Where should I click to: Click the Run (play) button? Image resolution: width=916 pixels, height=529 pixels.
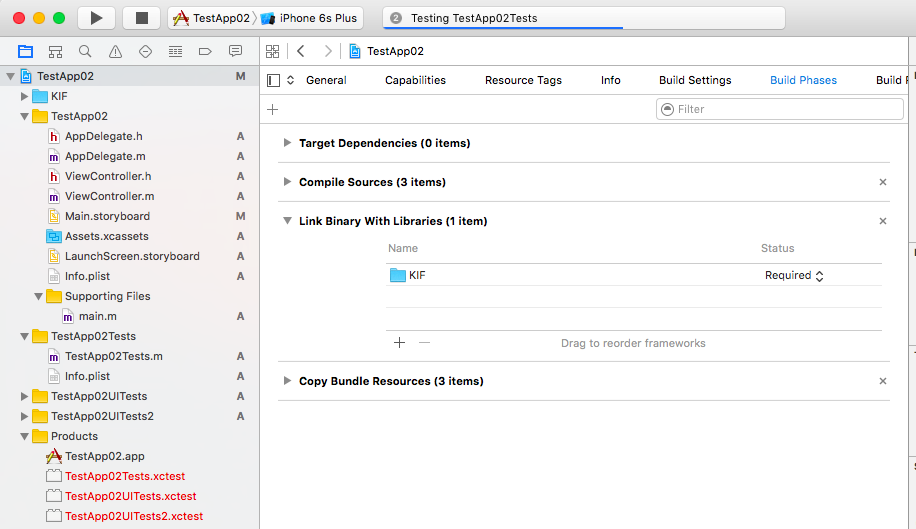96,18
